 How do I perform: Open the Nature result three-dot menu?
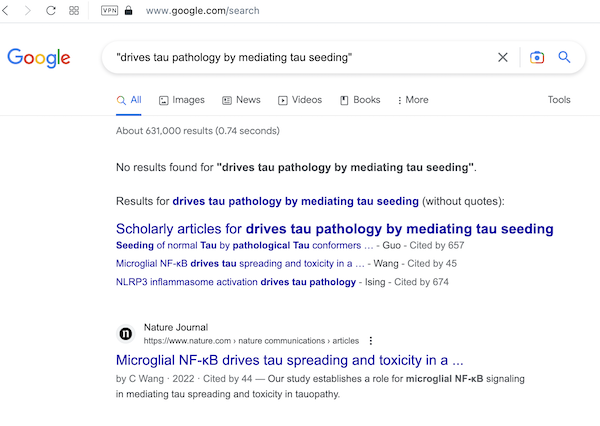pos(370,341)
